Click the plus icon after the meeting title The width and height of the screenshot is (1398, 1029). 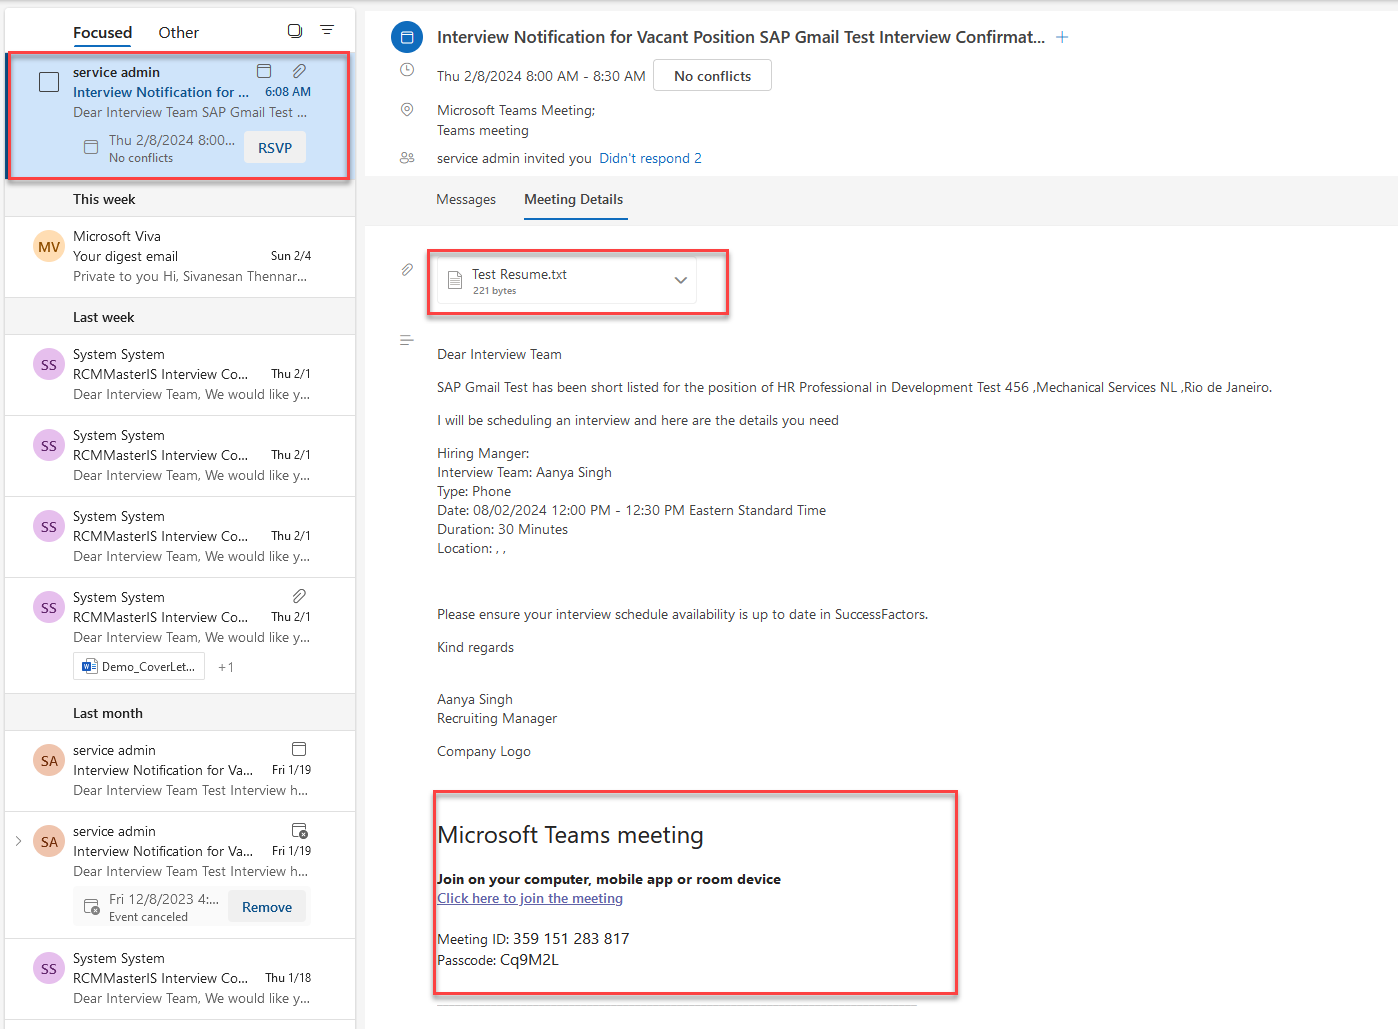coord(1062,37)
